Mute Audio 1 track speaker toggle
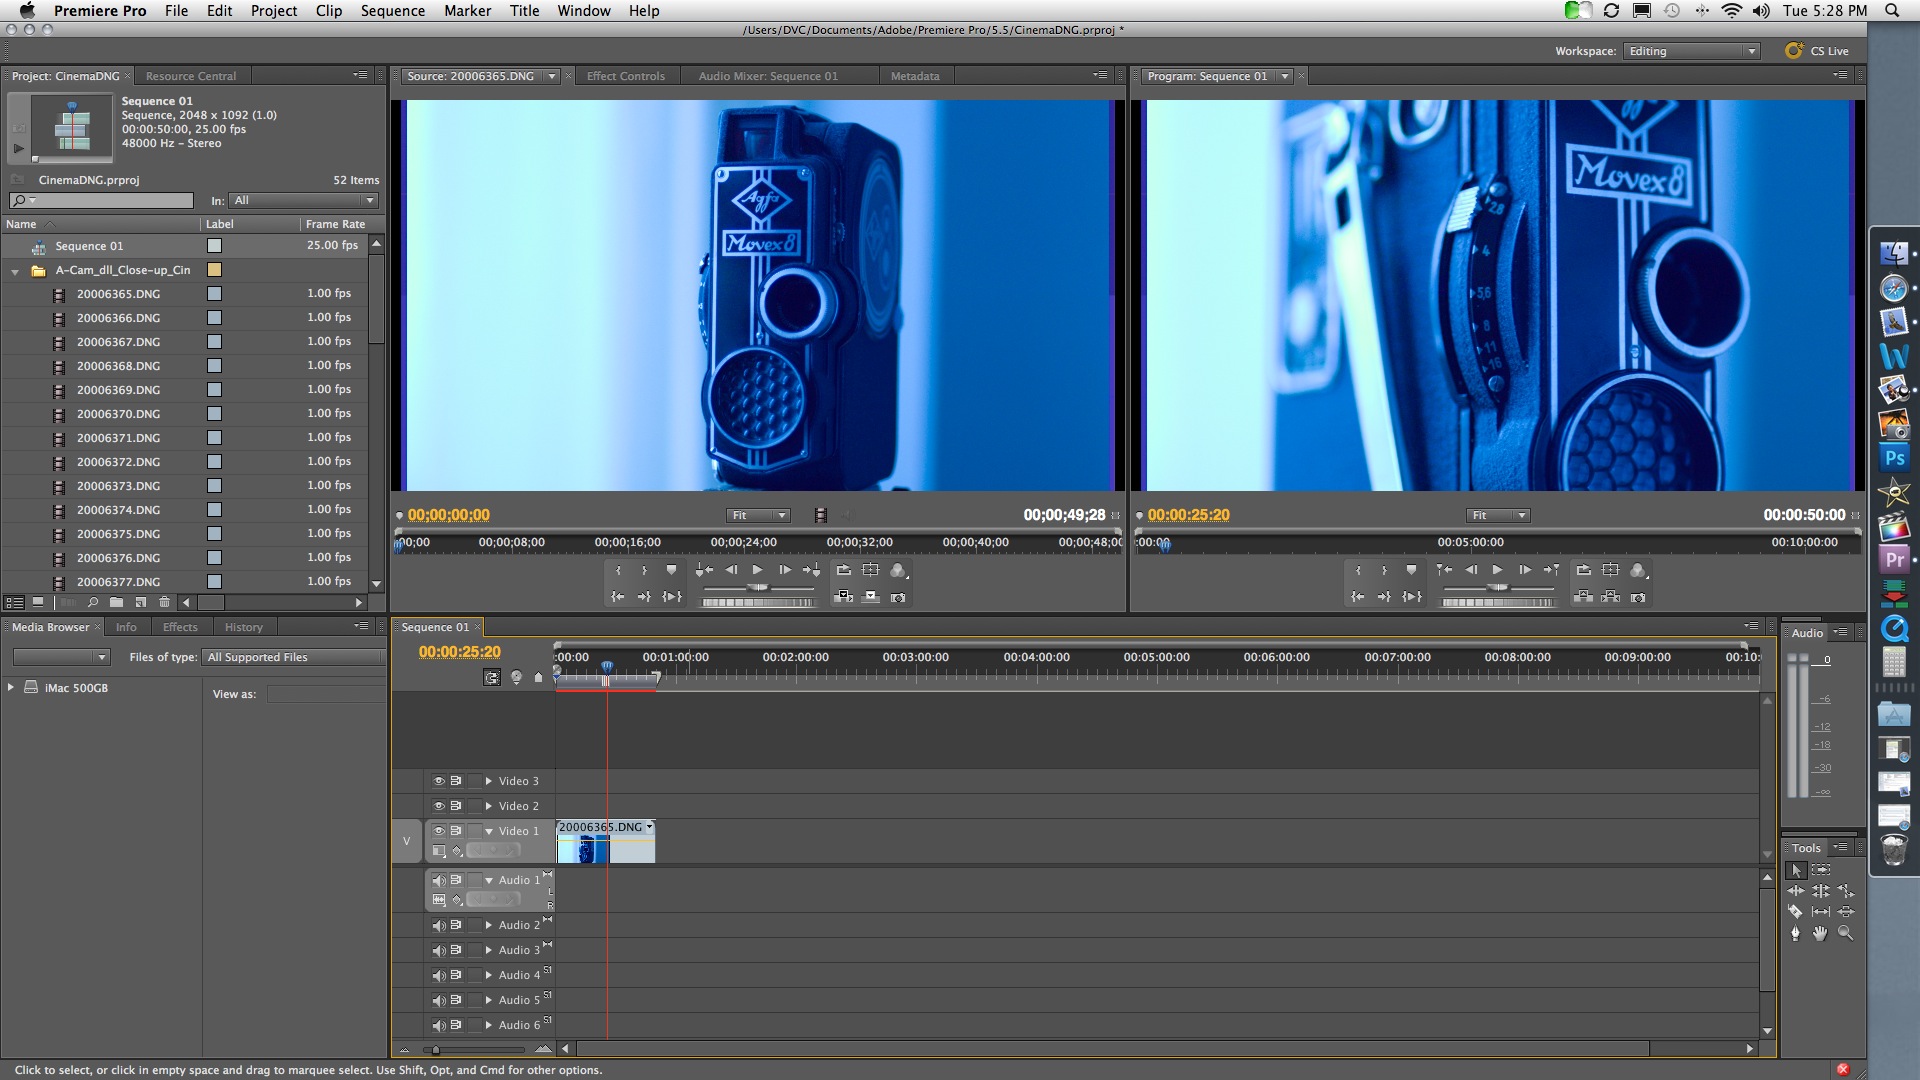The width and height of the screenshot is (1920, 1080). [x=438, y=880]
